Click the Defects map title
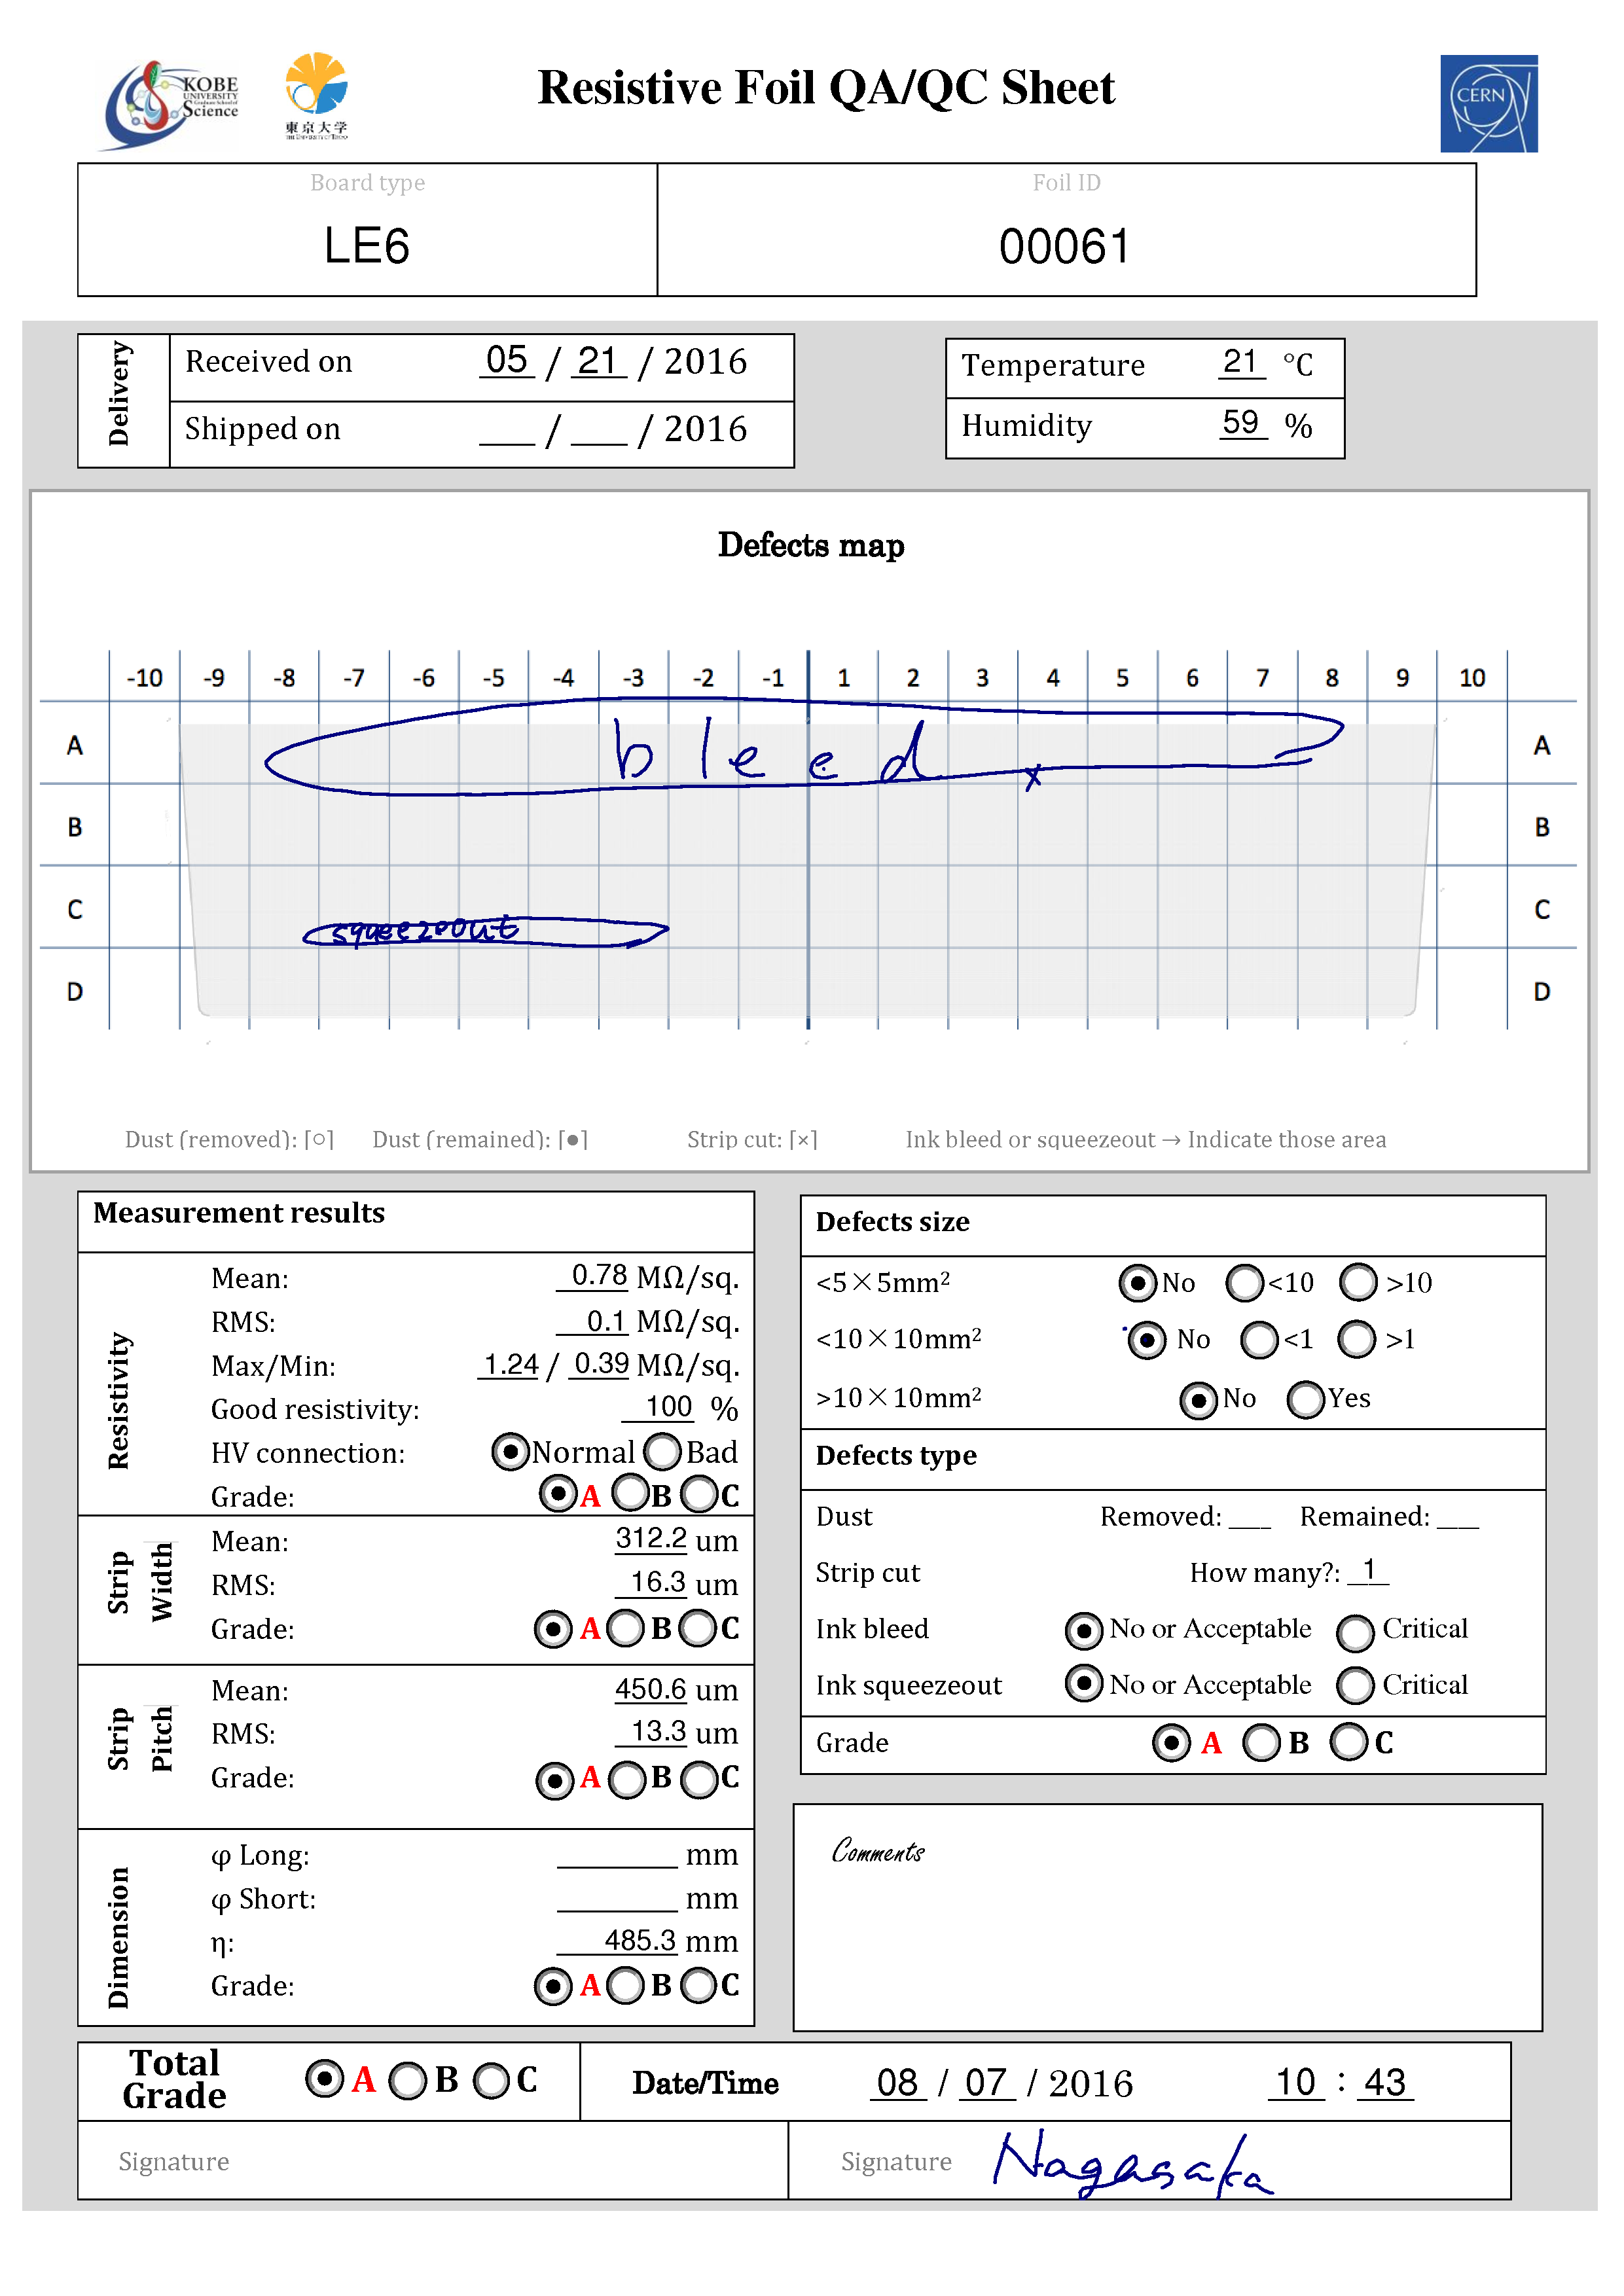1624x2296 pixels. (x=811, y=545)
